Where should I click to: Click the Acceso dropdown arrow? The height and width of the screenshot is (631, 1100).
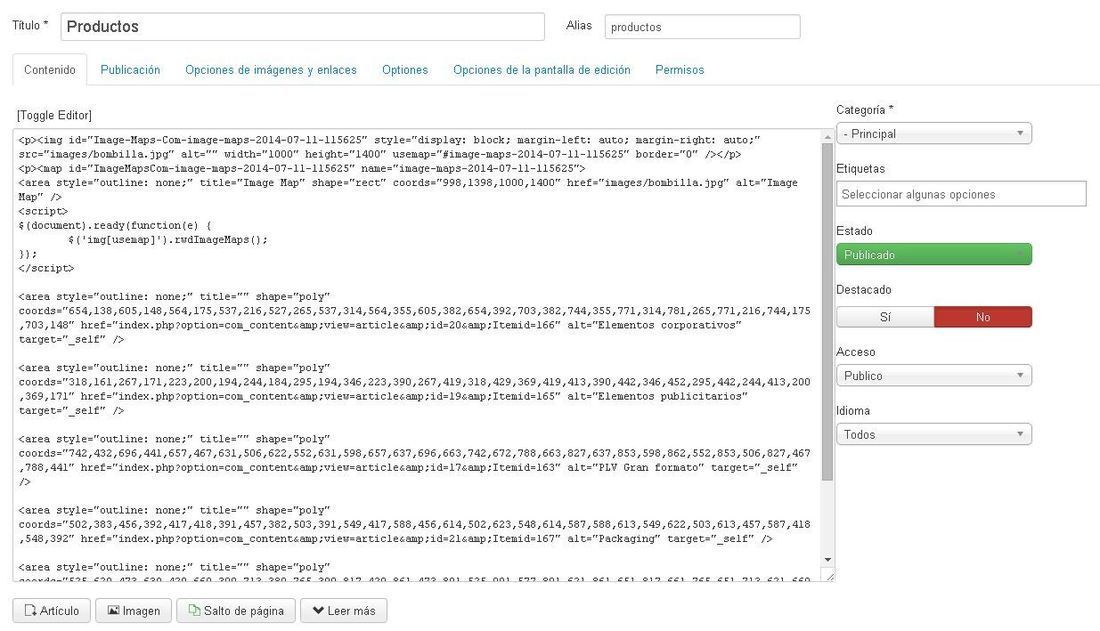click(1020, 376)
